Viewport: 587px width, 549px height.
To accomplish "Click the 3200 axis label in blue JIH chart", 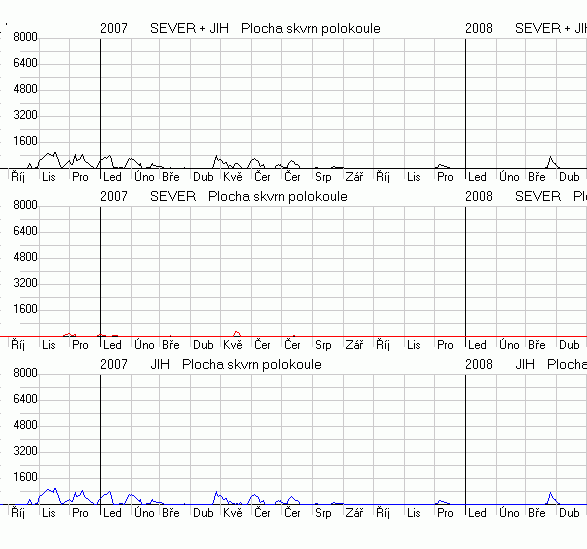I will pos(25,451).
